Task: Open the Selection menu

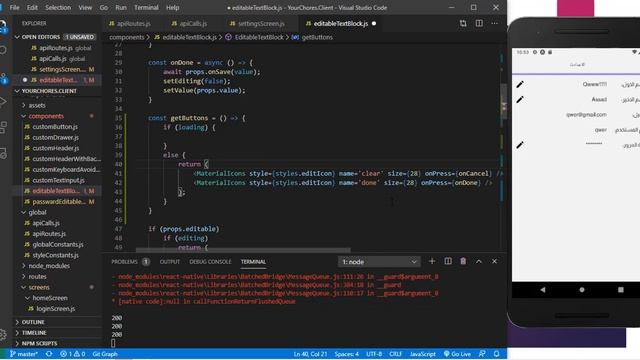Action: pos(58,7)
